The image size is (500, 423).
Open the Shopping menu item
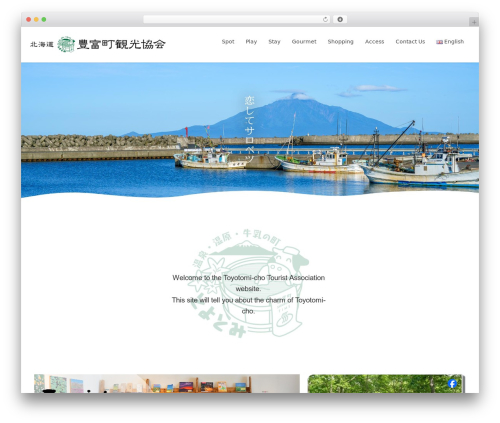pyautogui.click(x=340, y=42)
